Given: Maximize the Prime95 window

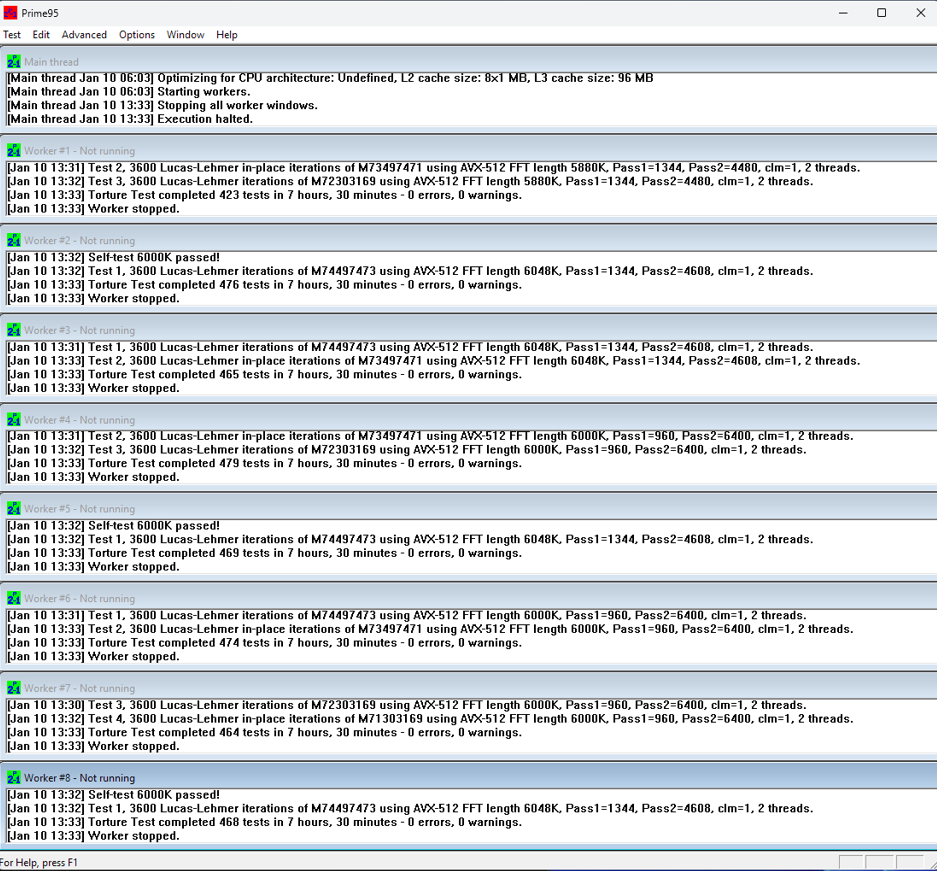Looking at the screenshot, I should pyautogui.click(x=881, y=13).
